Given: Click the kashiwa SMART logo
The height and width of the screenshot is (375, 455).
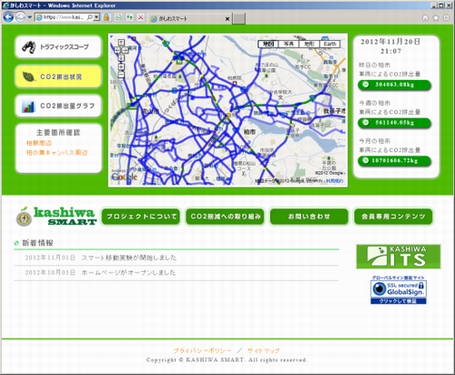Looking at the screenshot, I should tap(56, 216).
